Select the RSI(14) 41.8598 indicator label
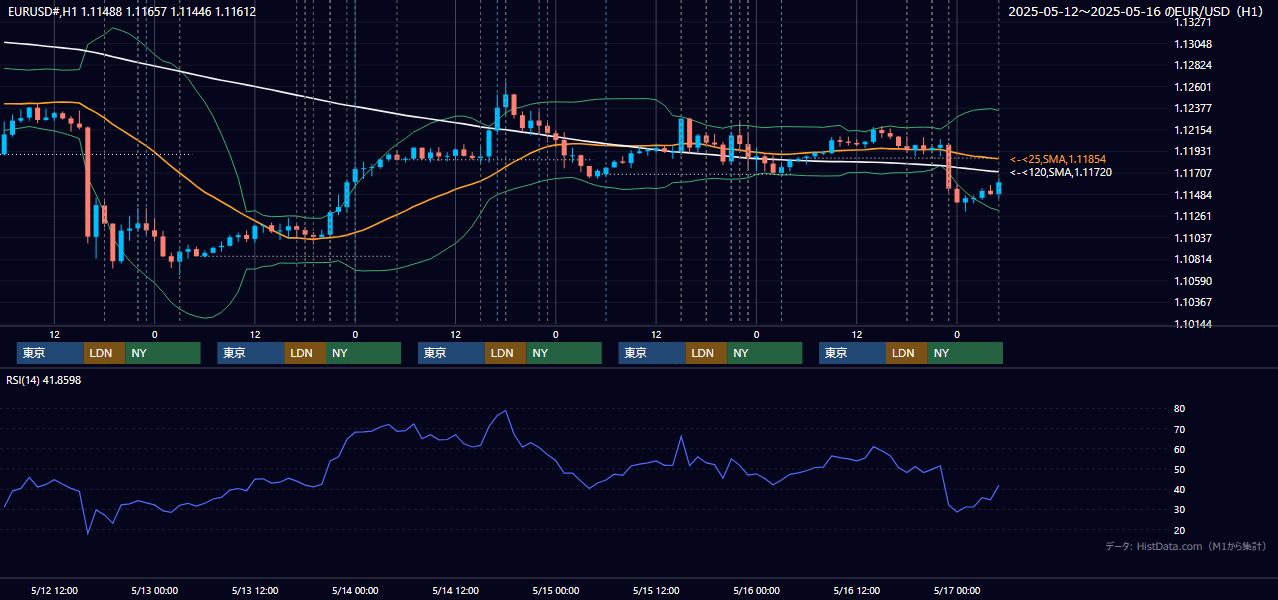Viewport: 1278px width, 600px height. pyautogui.click(x=44, y=380)
